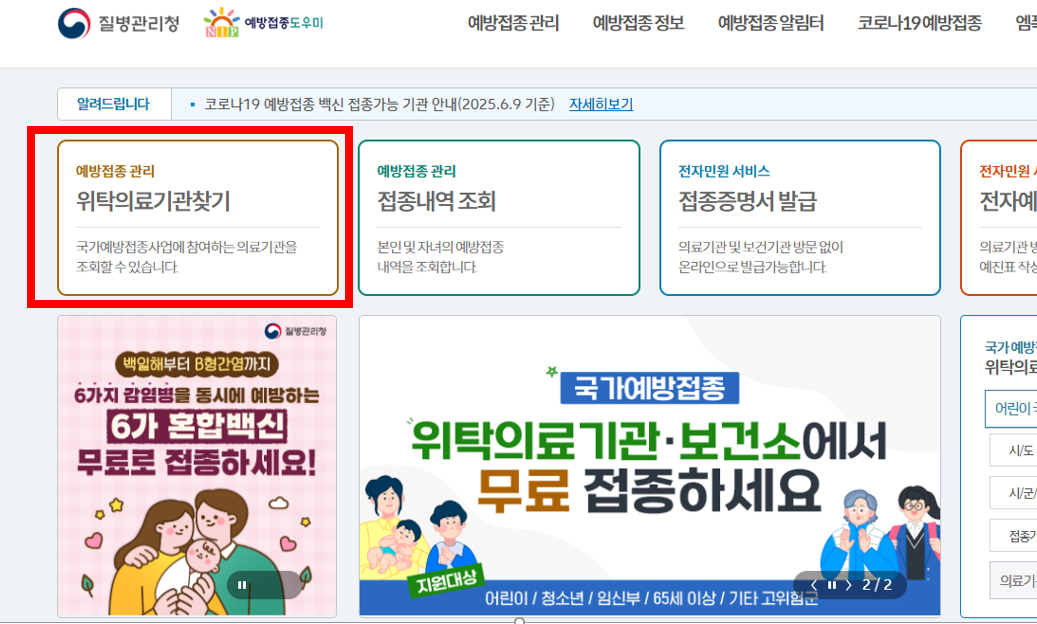1037x624 pixels.
Task: Open the 접종내역 조회 card
Action: point(499,217)
